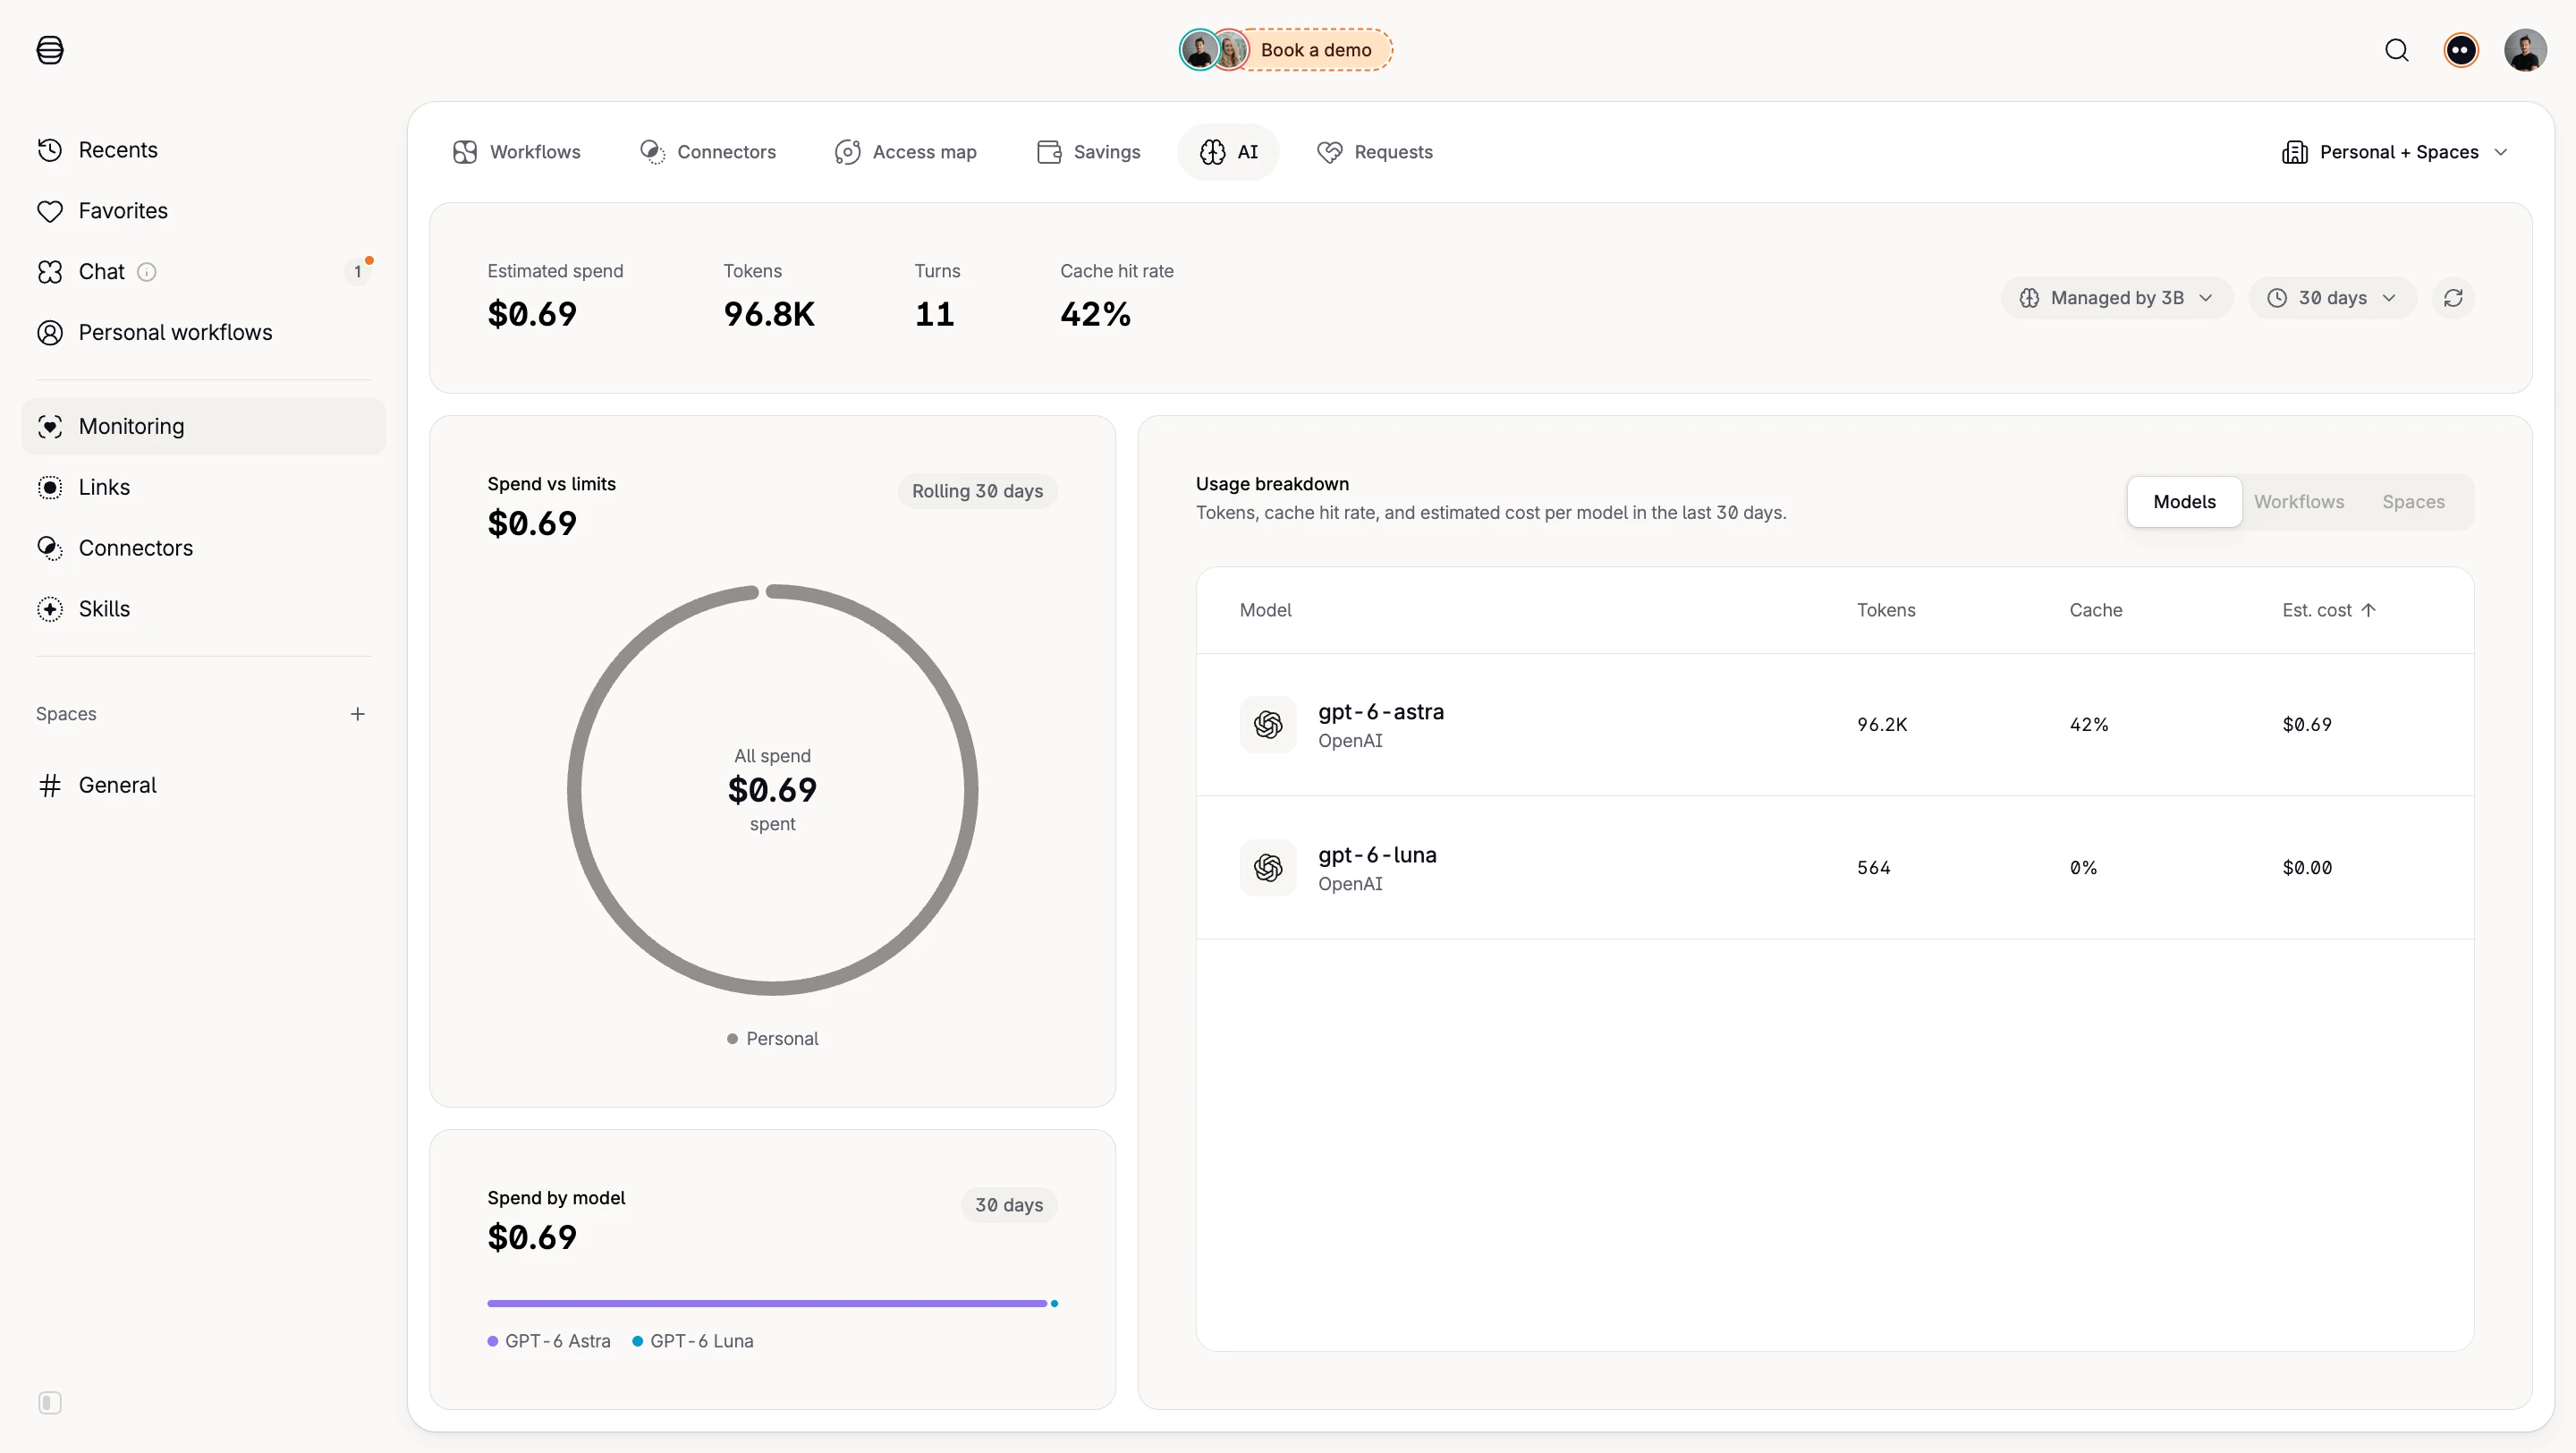This screenshot has width=2576, height=1453.
Task: Switch to the Savings tab
Action: point(1088,152)
